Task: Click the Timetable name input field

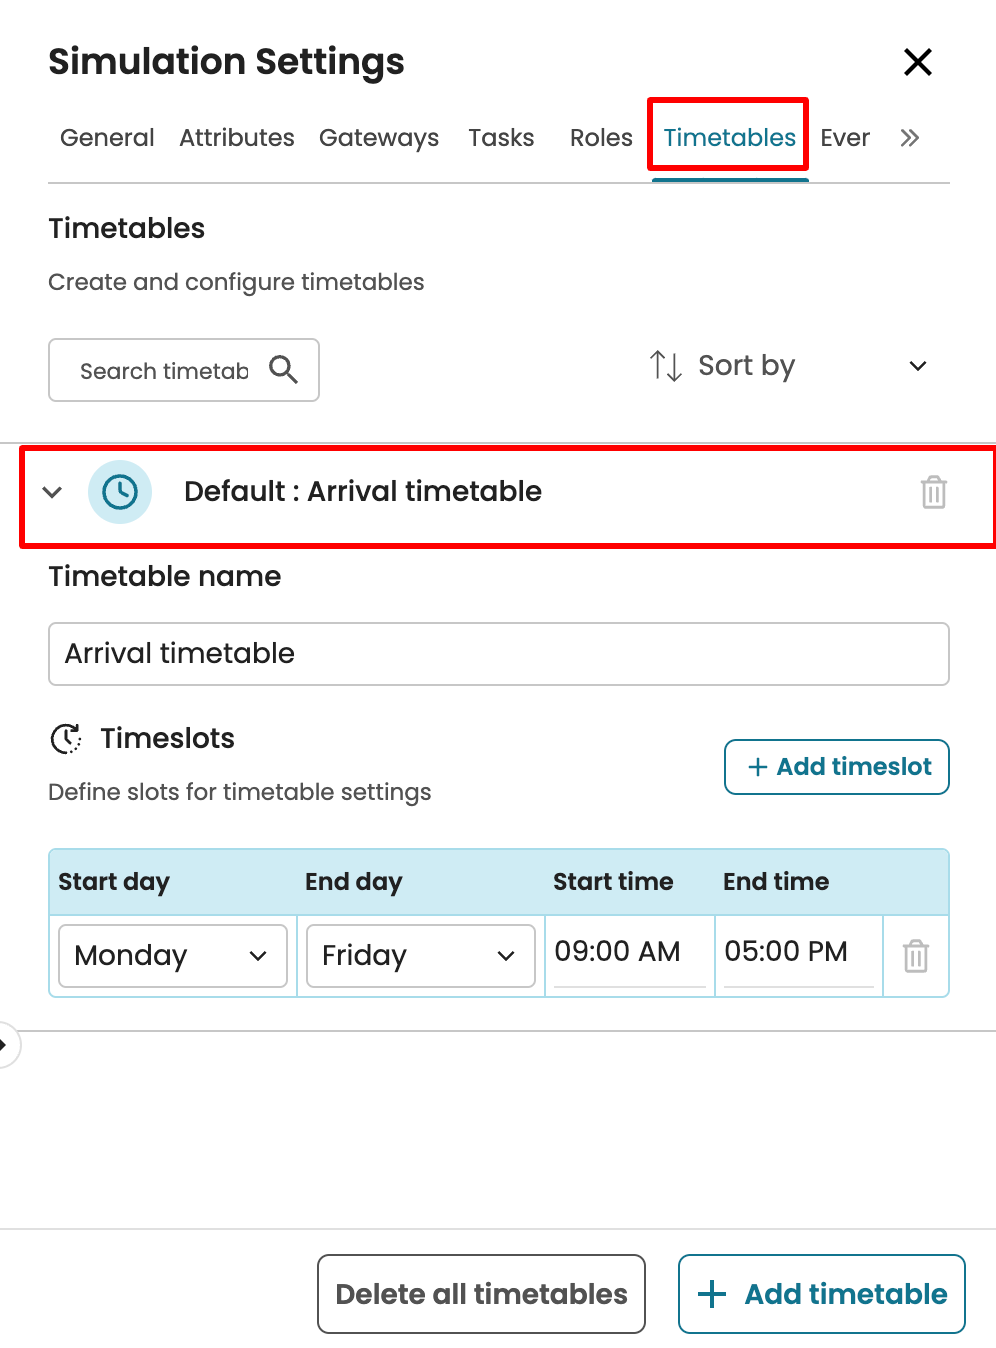Action: [x=498, y=654]
